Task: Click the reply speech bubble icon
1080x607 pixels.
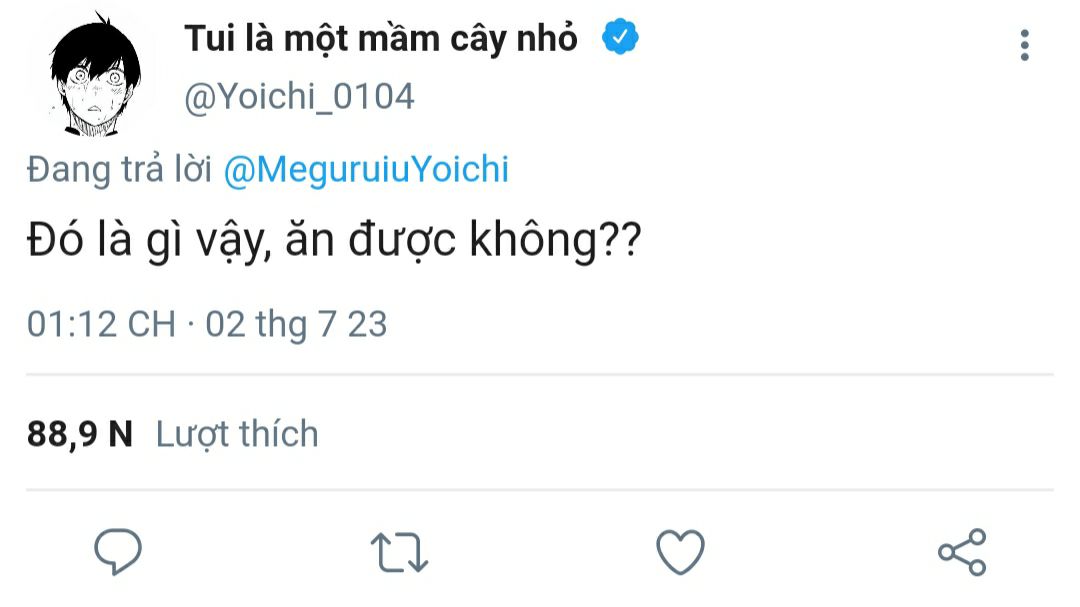Action: pos(118,551)
